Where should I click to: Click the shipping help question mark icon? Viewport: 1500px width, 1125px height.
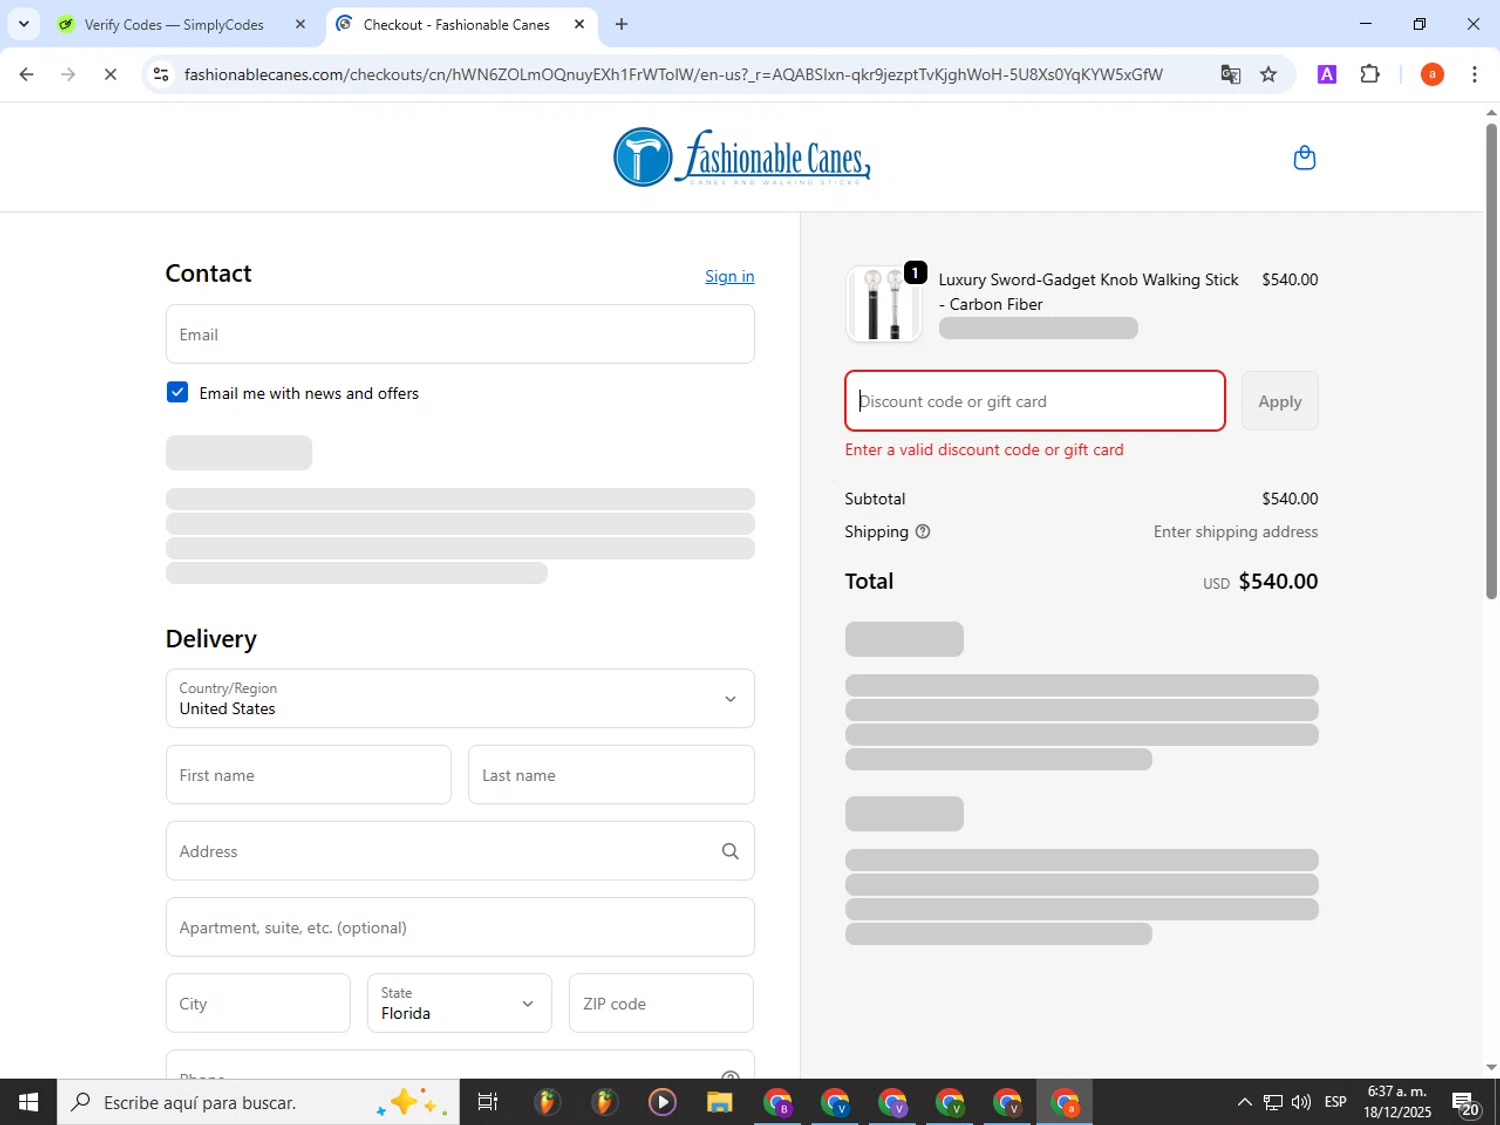(923, 532)
